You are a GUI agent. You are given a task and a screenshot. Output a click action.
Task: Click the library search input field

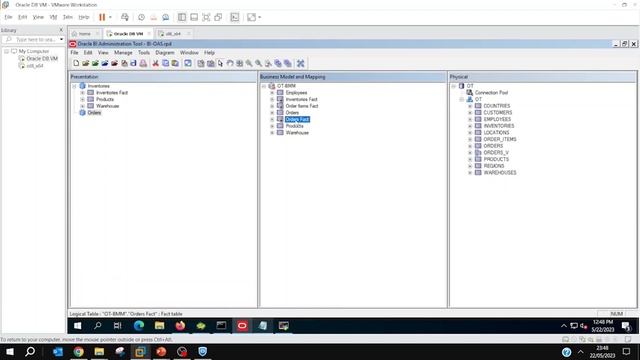(35, 40)
